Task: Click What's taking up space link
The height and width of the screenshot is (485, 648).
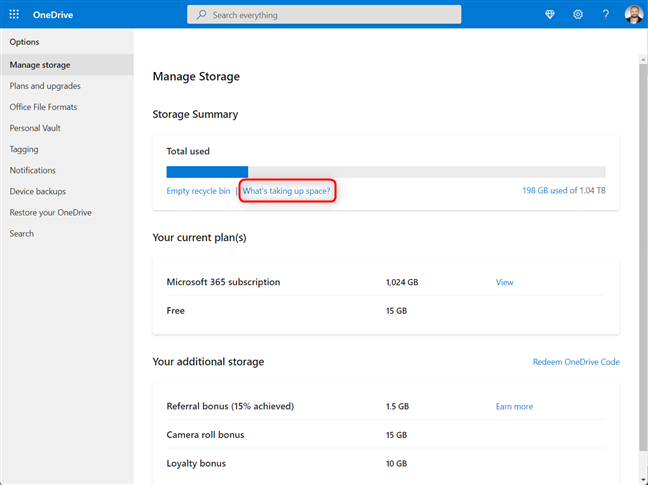Action: pyautogui.click(x=286, y=191)
